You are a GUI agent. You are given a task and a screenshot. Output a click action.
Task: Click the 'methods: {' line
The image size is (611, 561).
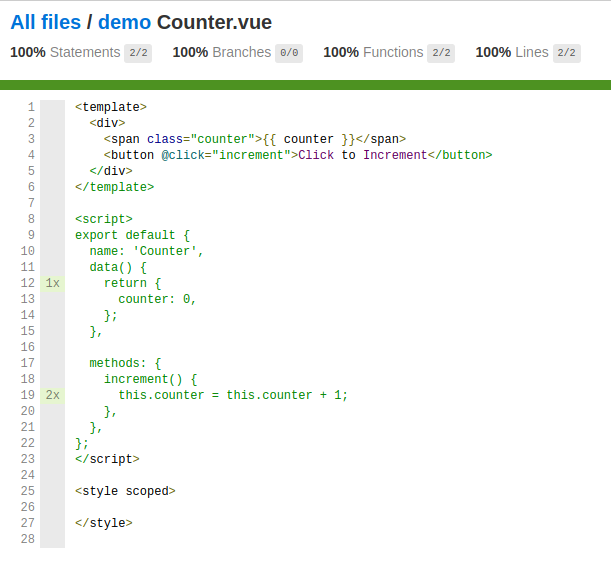click(125, 363)
